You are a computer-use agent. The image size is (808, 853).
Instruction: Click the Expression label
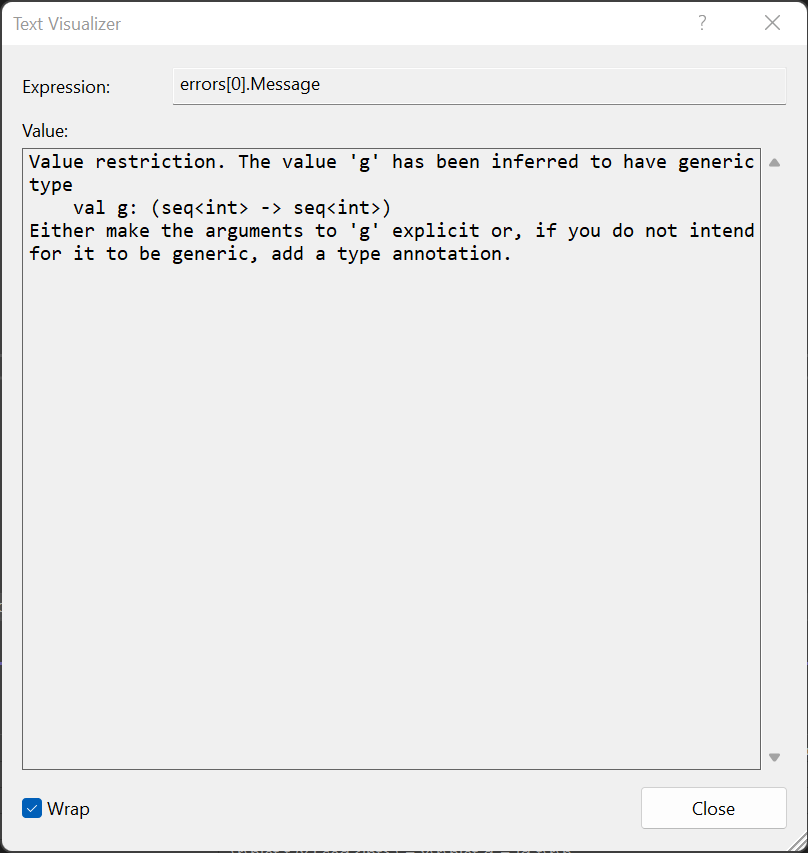pos(66,86)
